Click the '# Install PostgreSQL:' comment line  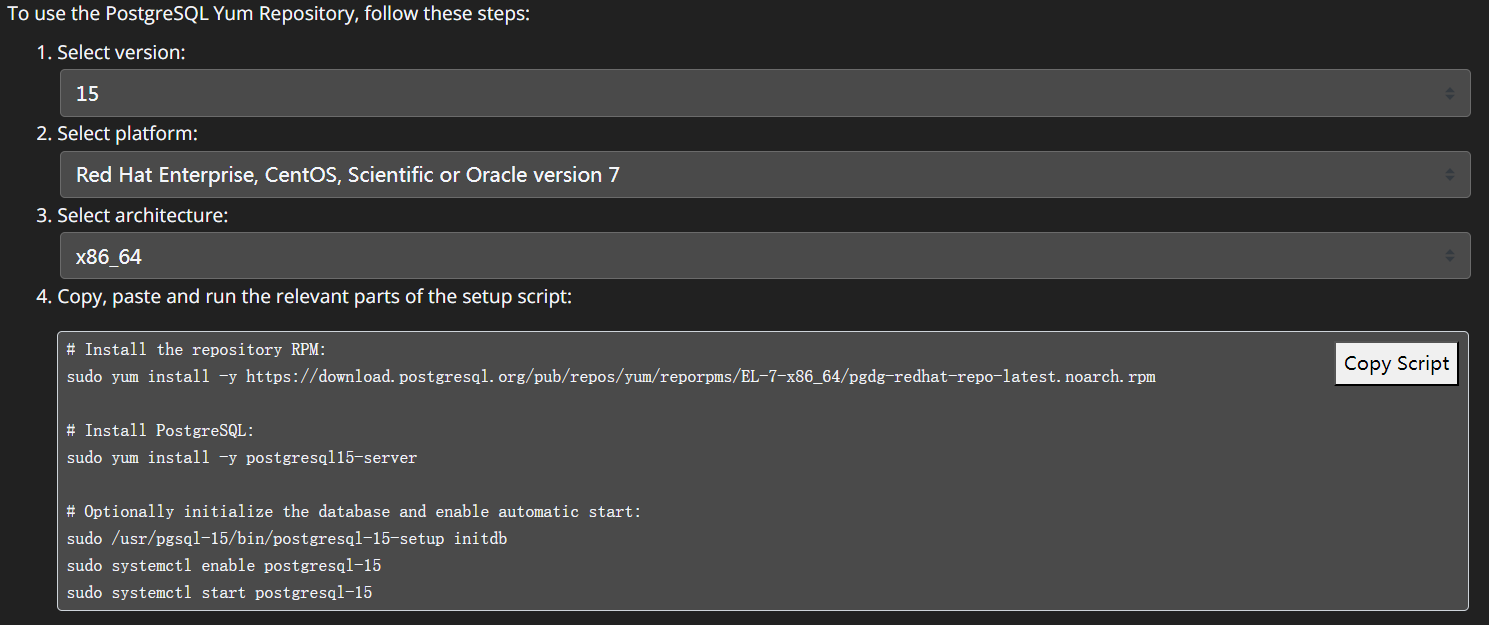pos(161,431)
